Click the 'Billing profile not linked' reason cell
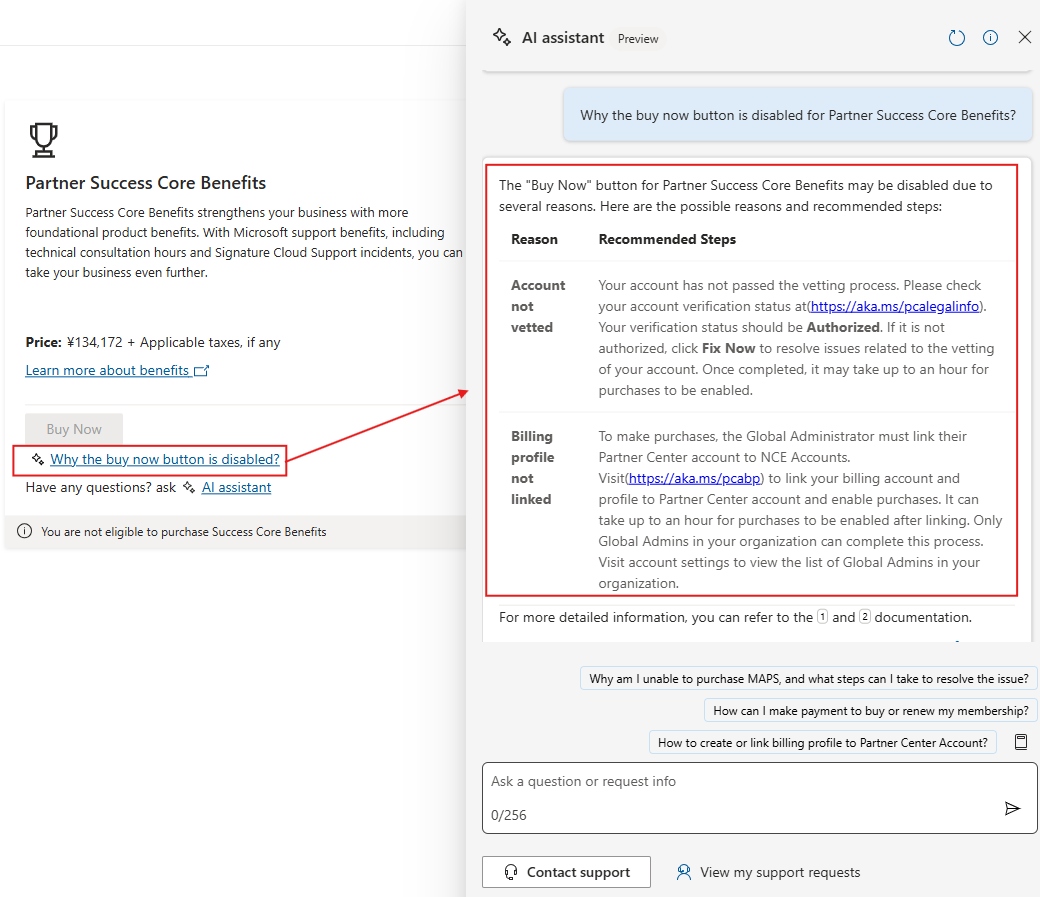This screenshot has width=1040, height=897. tap(533, 468)
